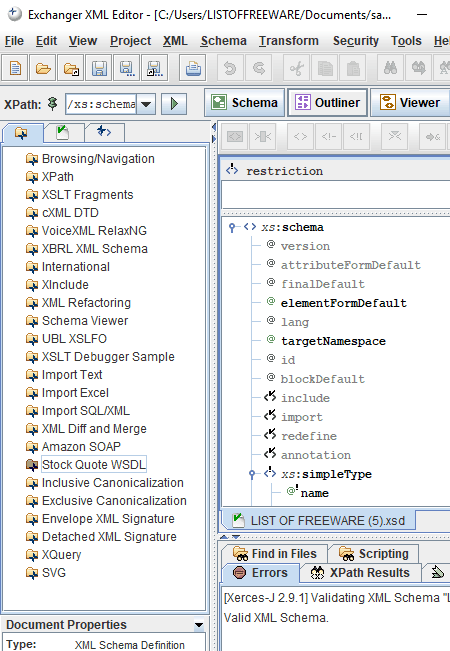This screenshot has width=450, height=651.
Task: Click the New Document toolbar icon
Action: click(15, 68)
